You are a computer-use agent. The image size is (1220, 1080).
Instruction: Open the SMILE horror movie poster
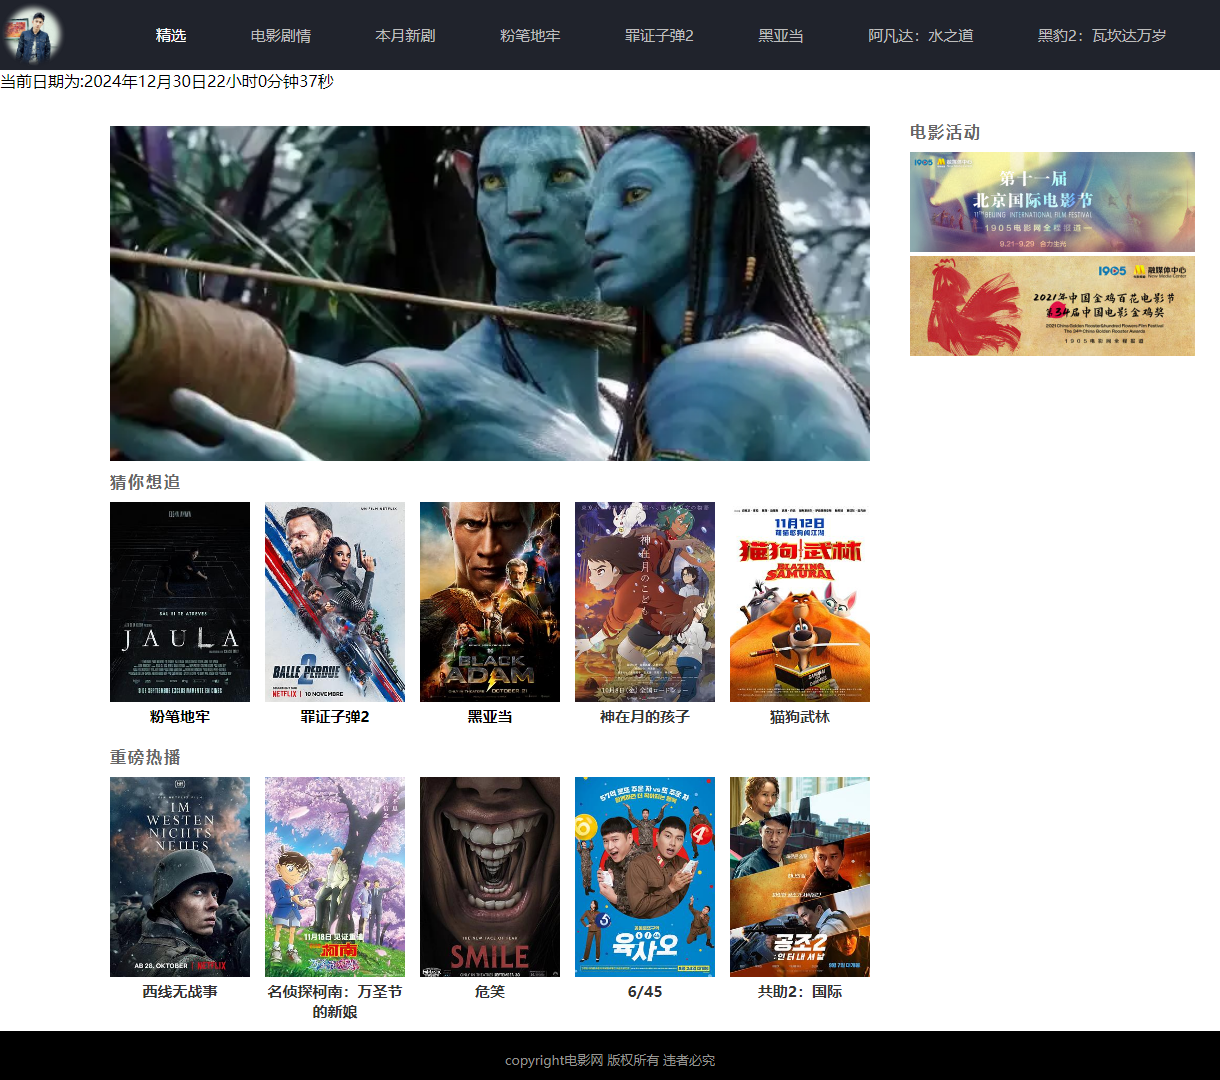pos(490,877)
